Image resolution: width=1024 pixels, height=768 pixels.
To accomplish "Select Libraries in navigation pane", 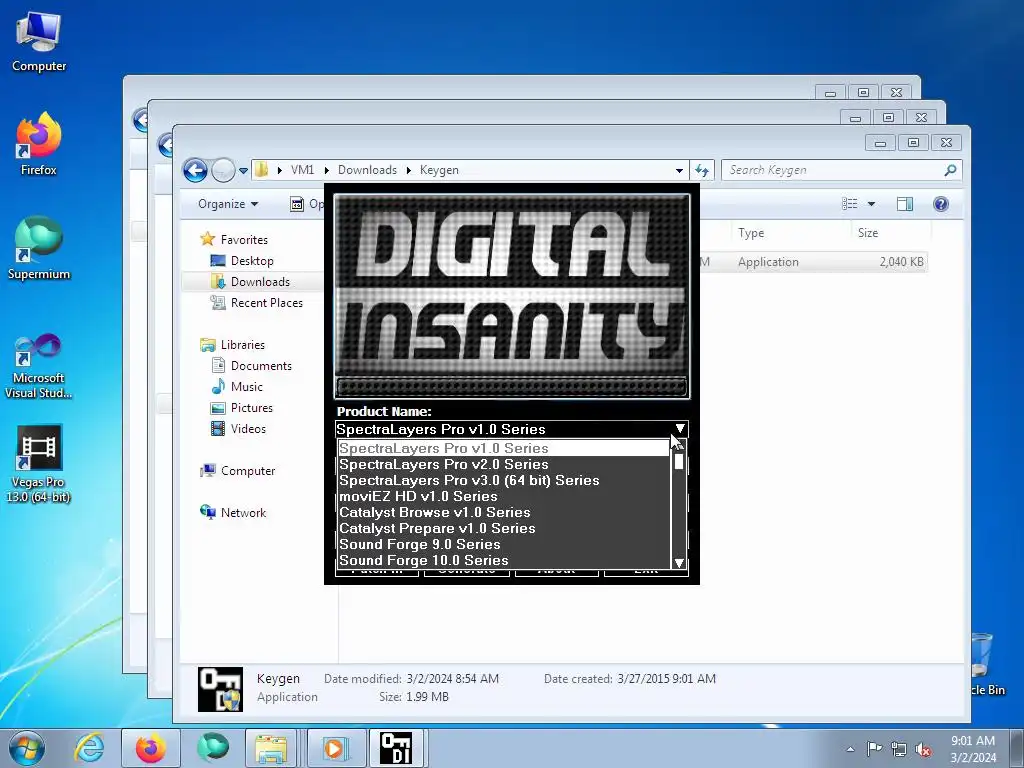I will (x=242, y=345).
